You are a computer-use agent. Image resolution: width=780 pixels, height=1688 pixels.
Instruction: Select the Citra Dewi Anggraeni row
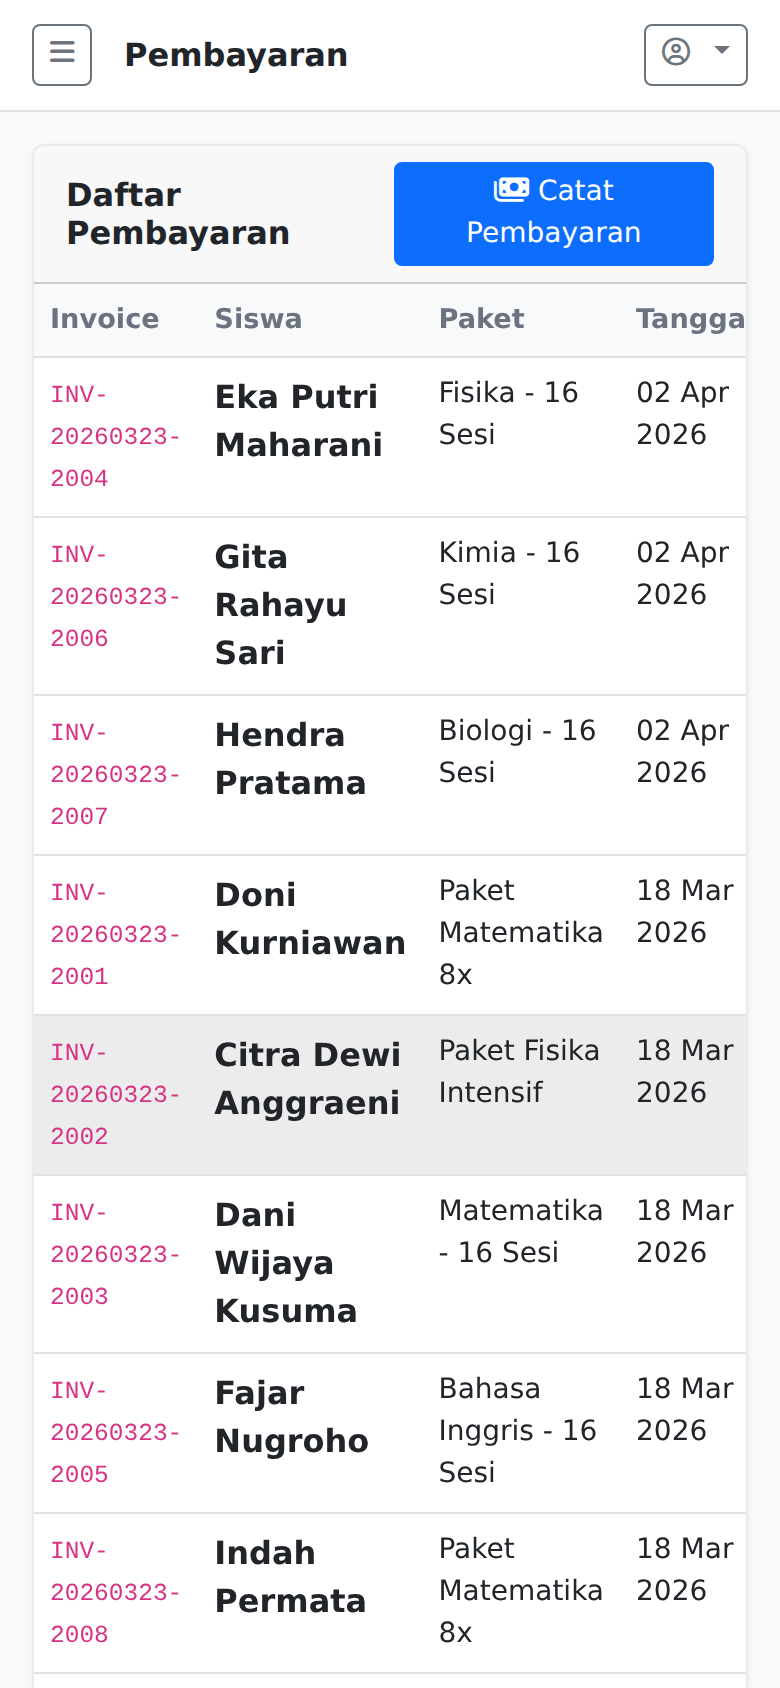coord(307,1079)
